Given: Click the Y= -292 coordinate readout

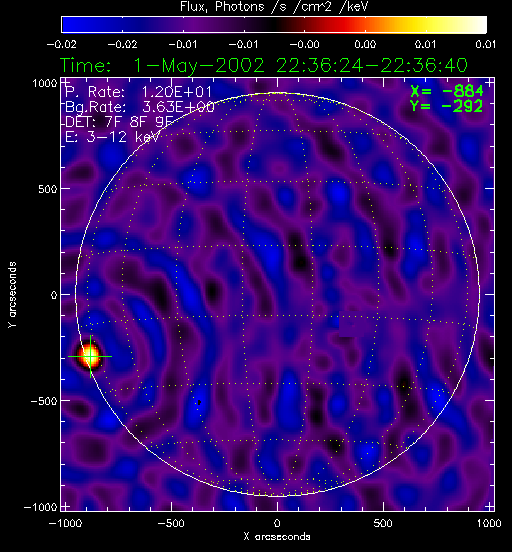Looking at the screenshot, I should 447,106.
